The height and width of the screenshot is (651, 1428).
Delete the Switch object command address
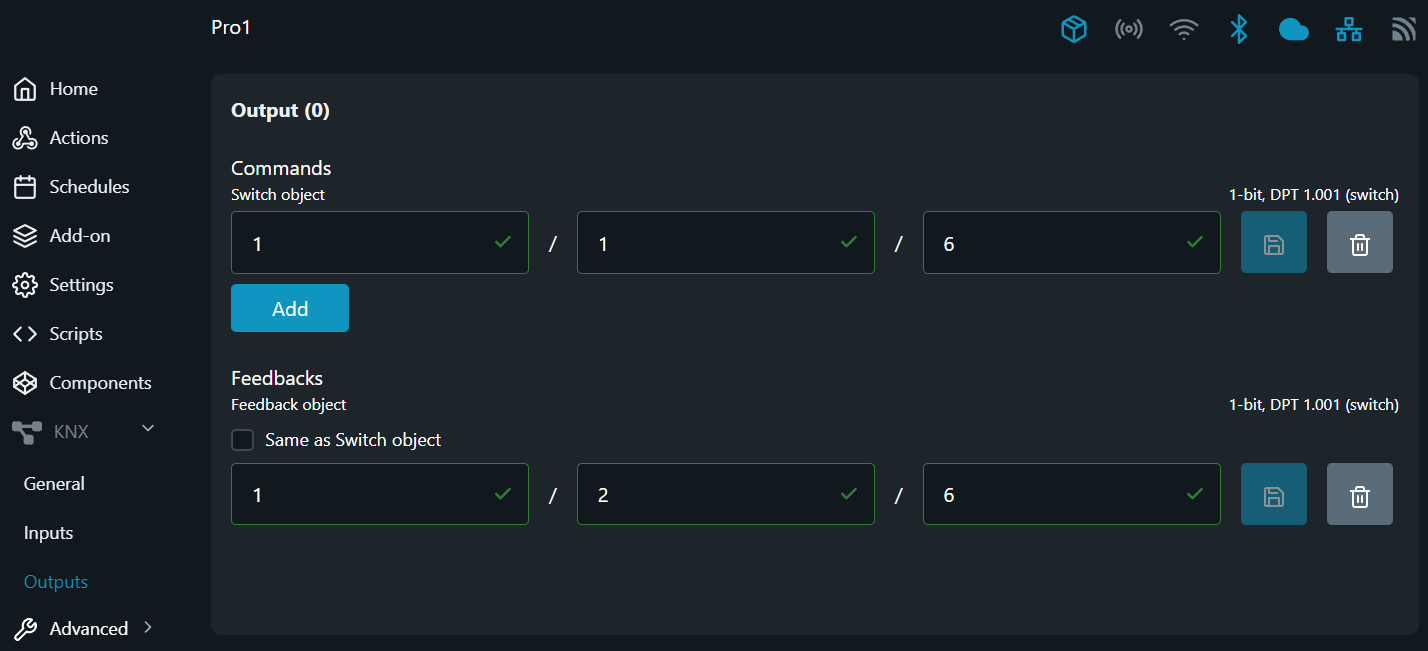point(1359,243)
